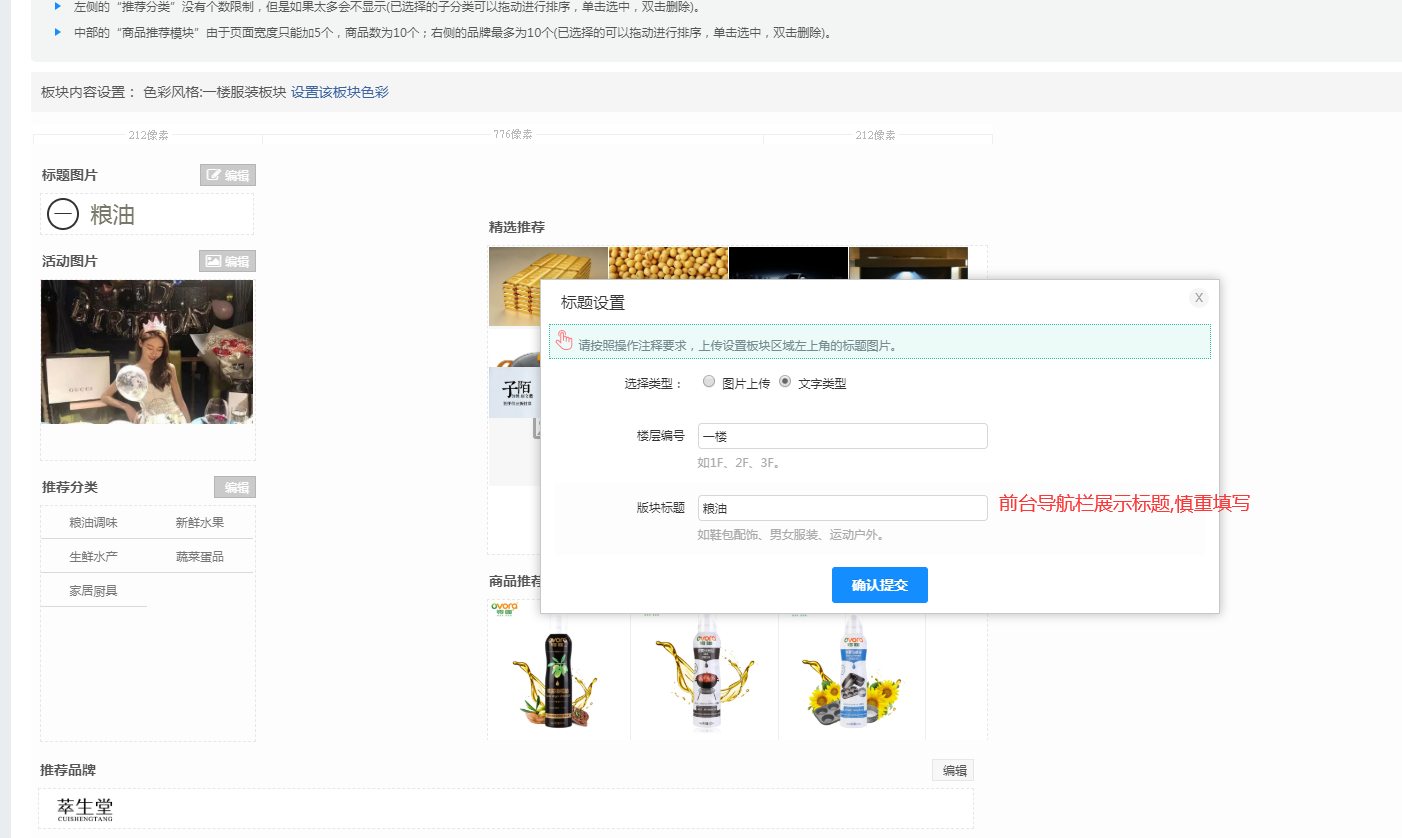Screen dimensions: 1402x838
Task: Click the 标题图片 edit button
Action: (x=227, y=175)
